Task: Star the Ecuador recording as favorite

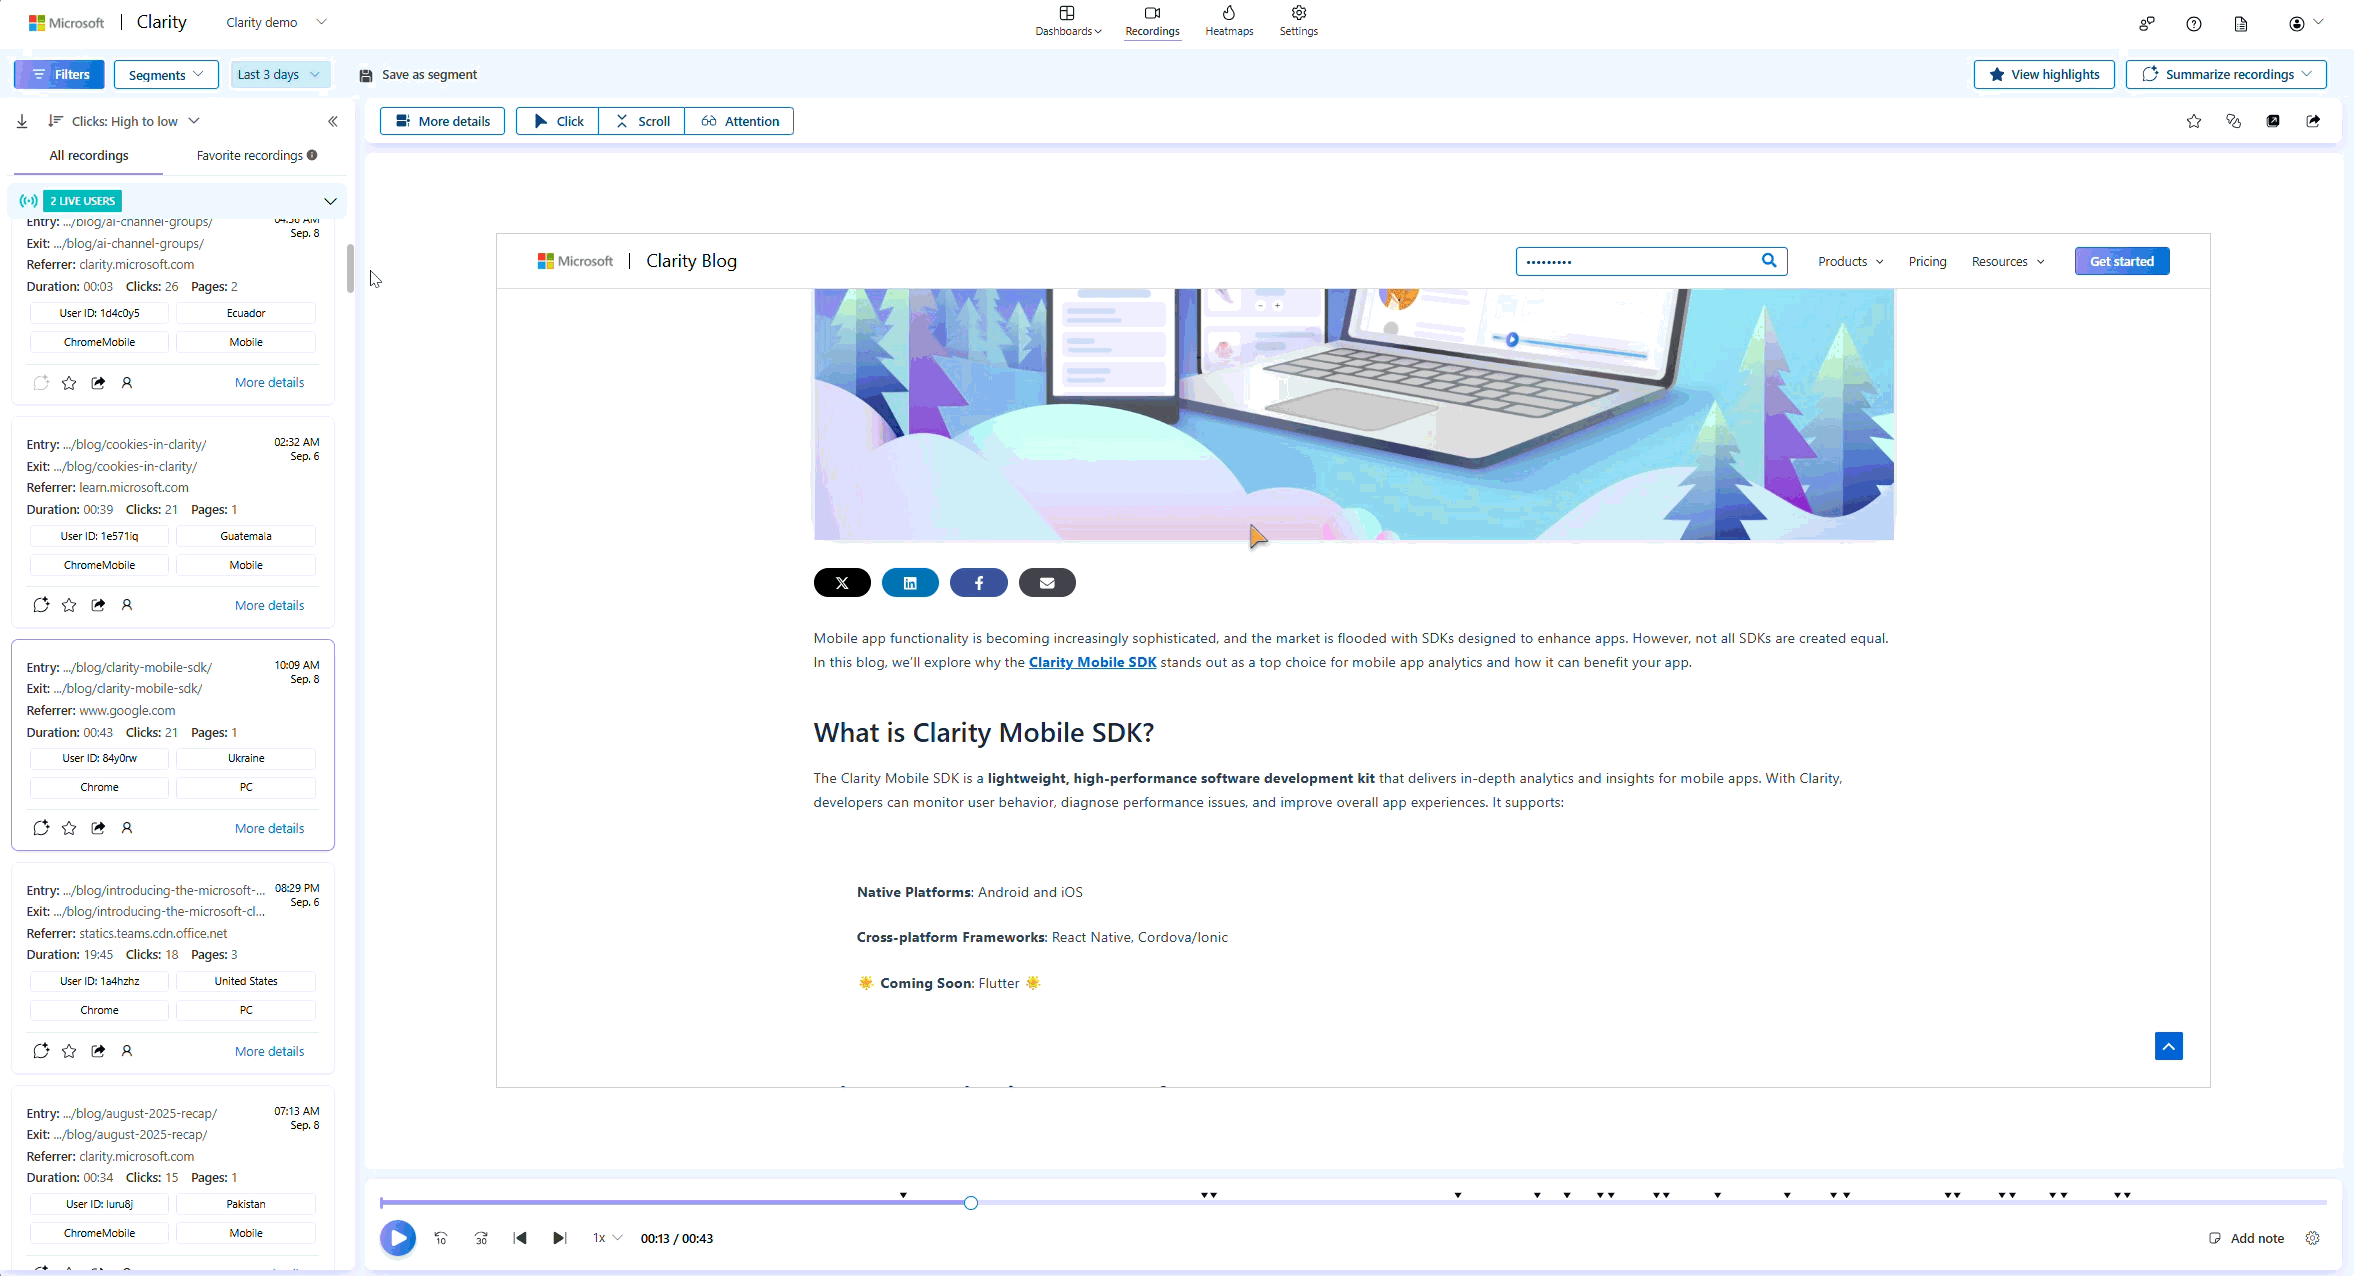Action: [69, 382]
